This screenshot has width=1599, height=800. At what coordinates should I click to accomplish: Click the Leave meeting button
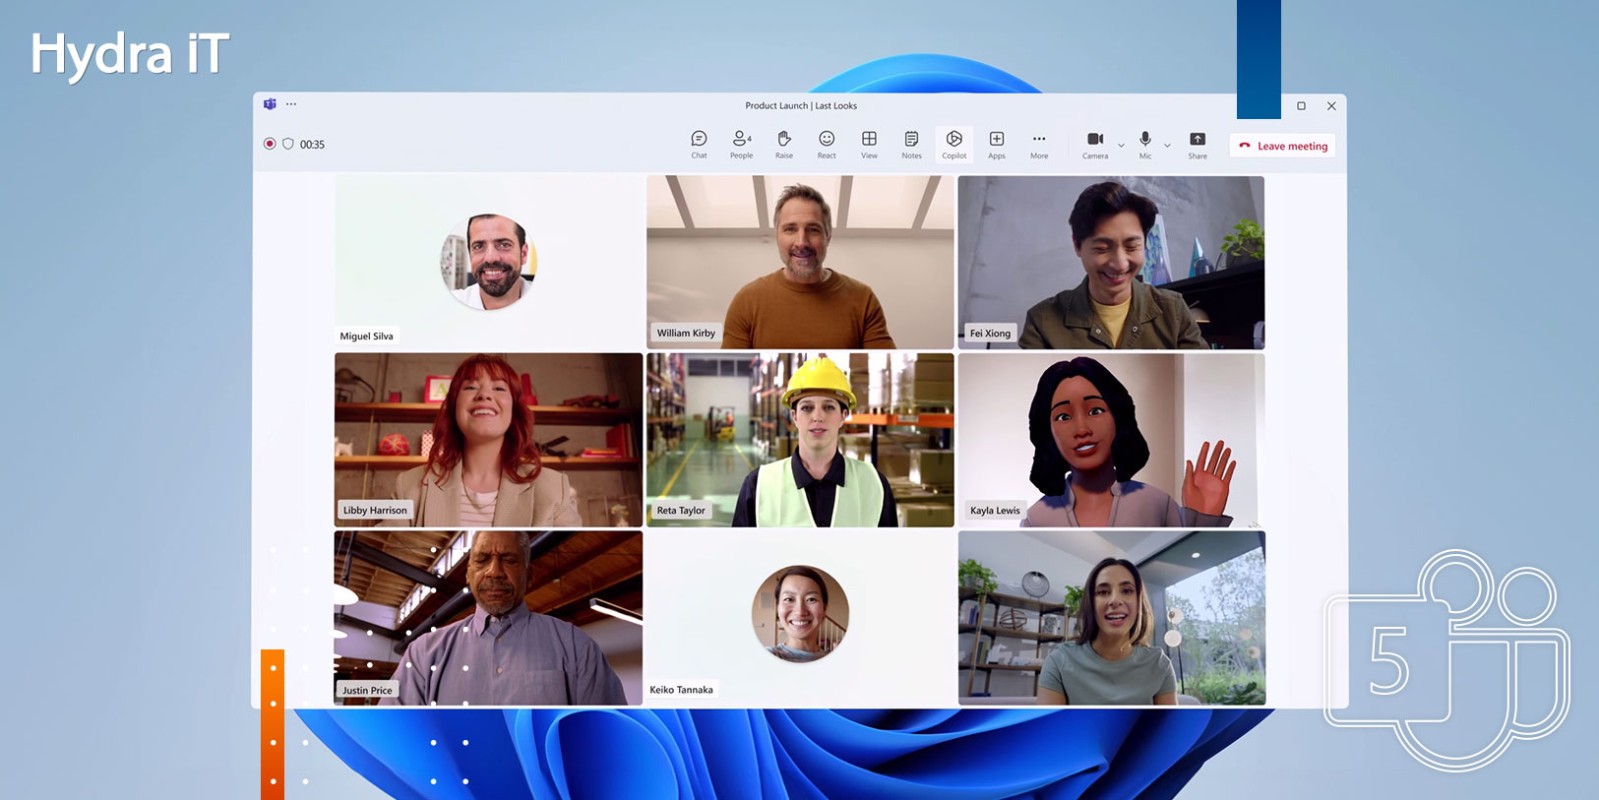pyautogui.click(x=1283, y=146)
